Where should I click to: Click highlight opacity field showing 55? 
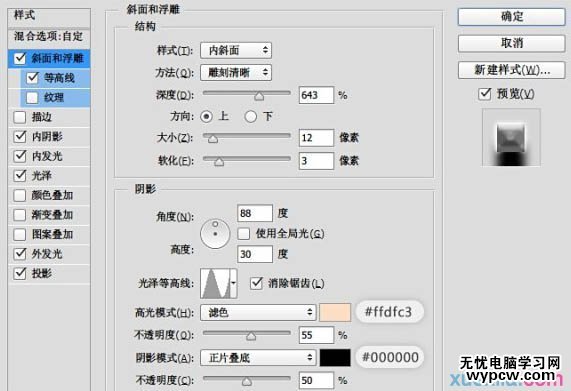[x=316, y=335]
